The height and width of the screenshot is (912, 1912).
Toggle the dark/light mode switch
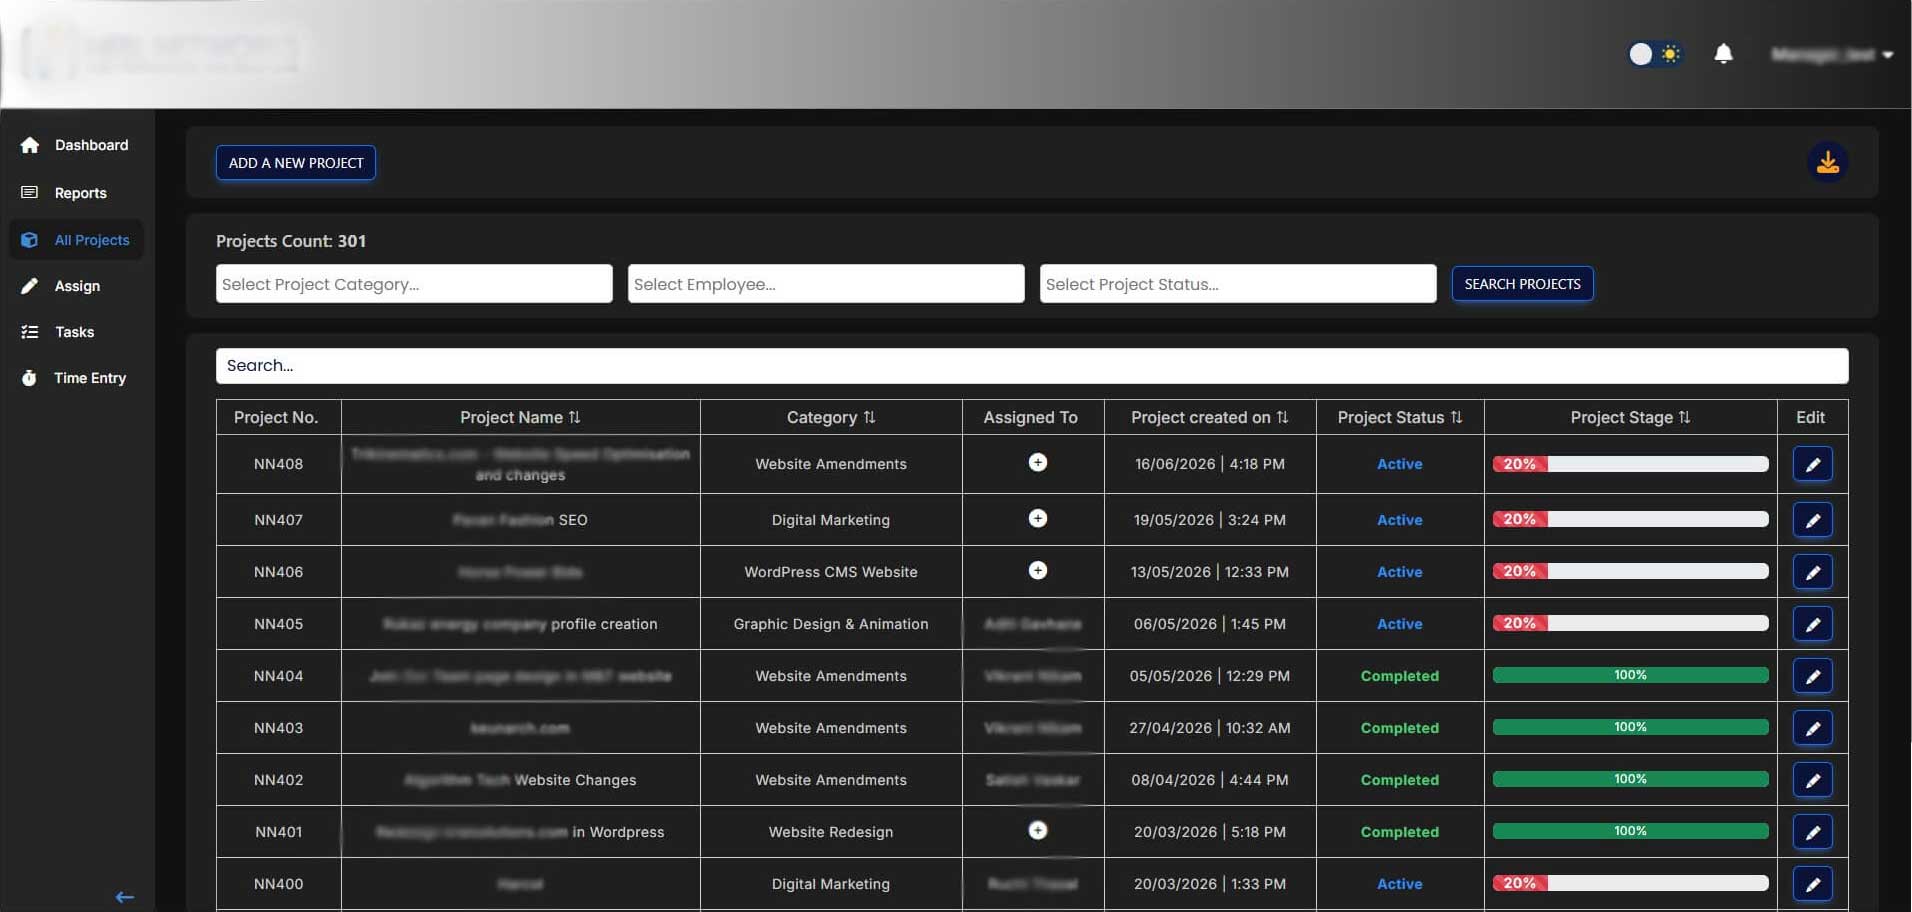click(1654, 53)
